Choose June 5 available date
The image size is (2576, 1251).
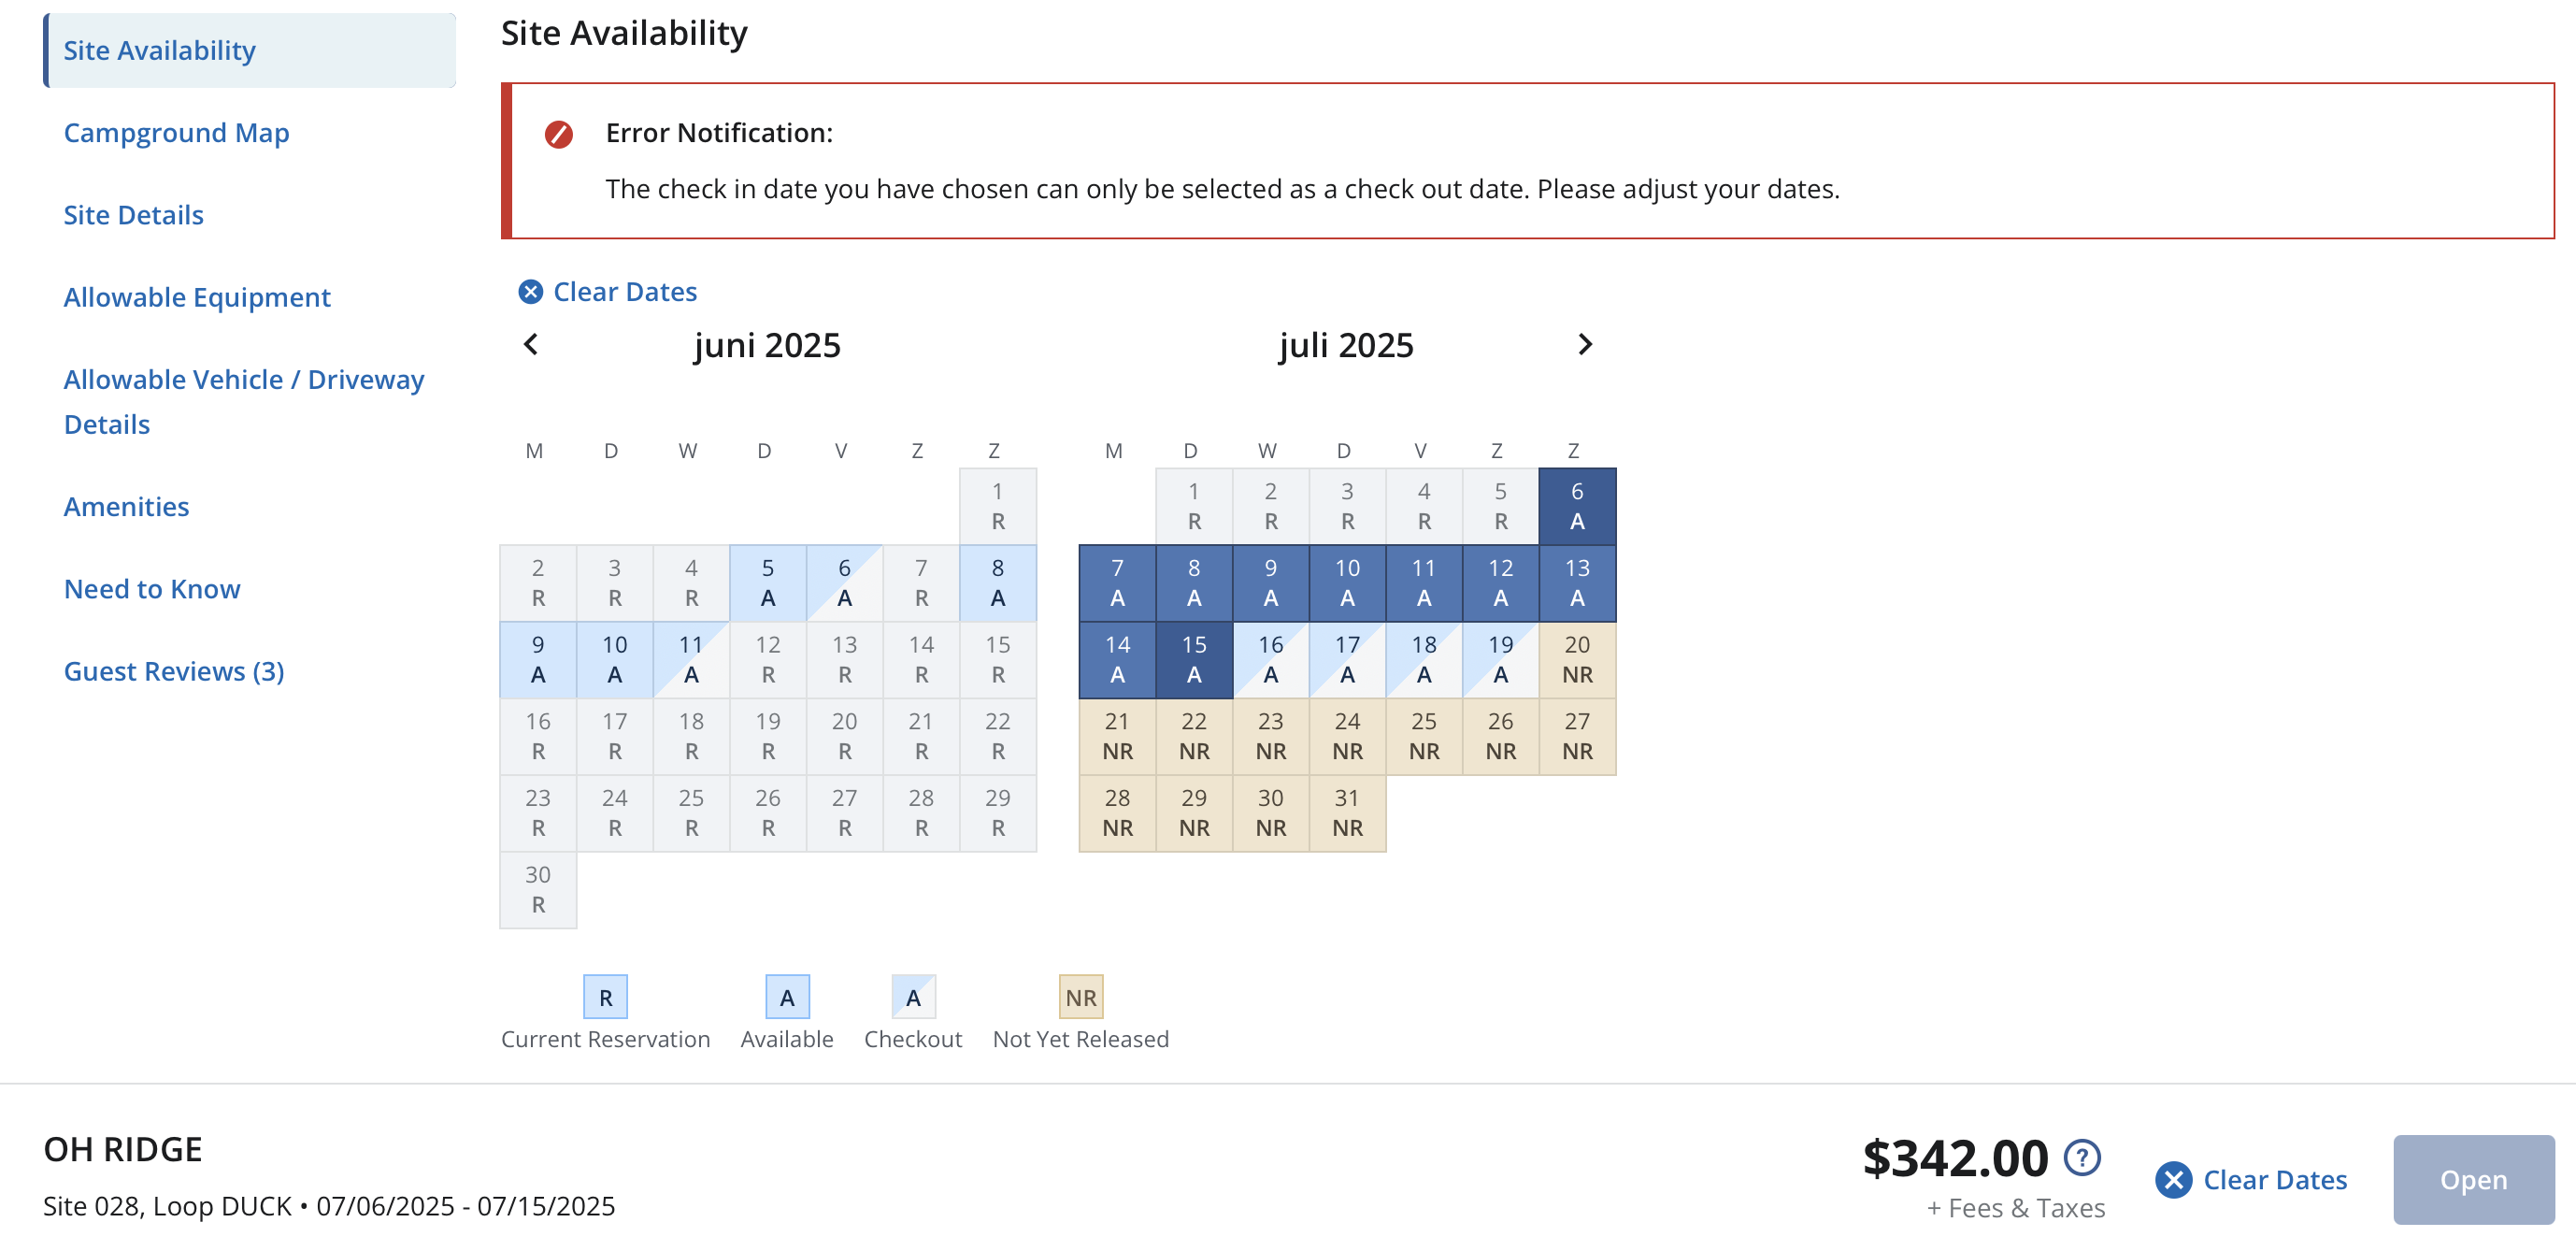click(x=767, y=583)
